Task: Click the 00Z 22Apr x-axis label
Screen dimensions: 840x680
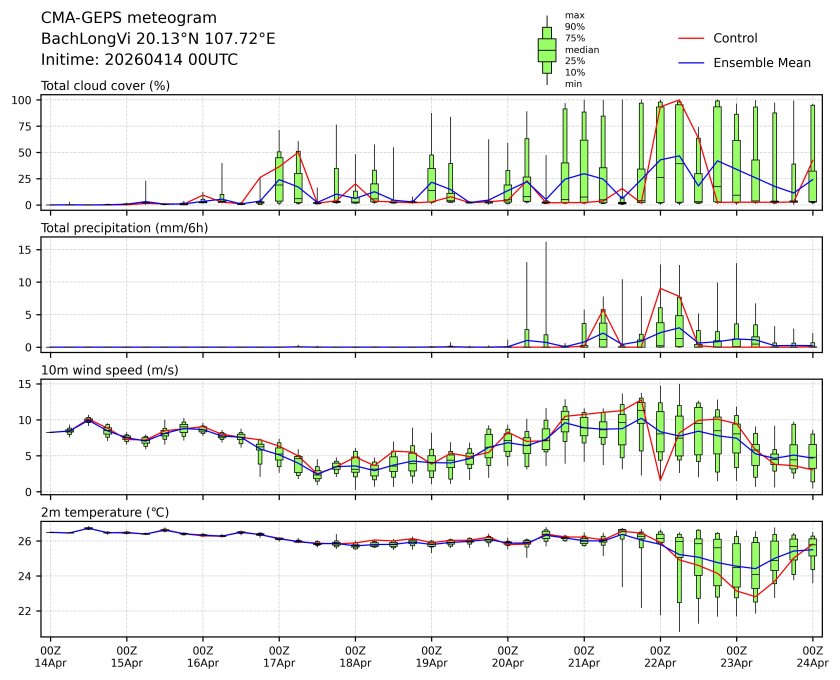Action: [x=660, y=655]
